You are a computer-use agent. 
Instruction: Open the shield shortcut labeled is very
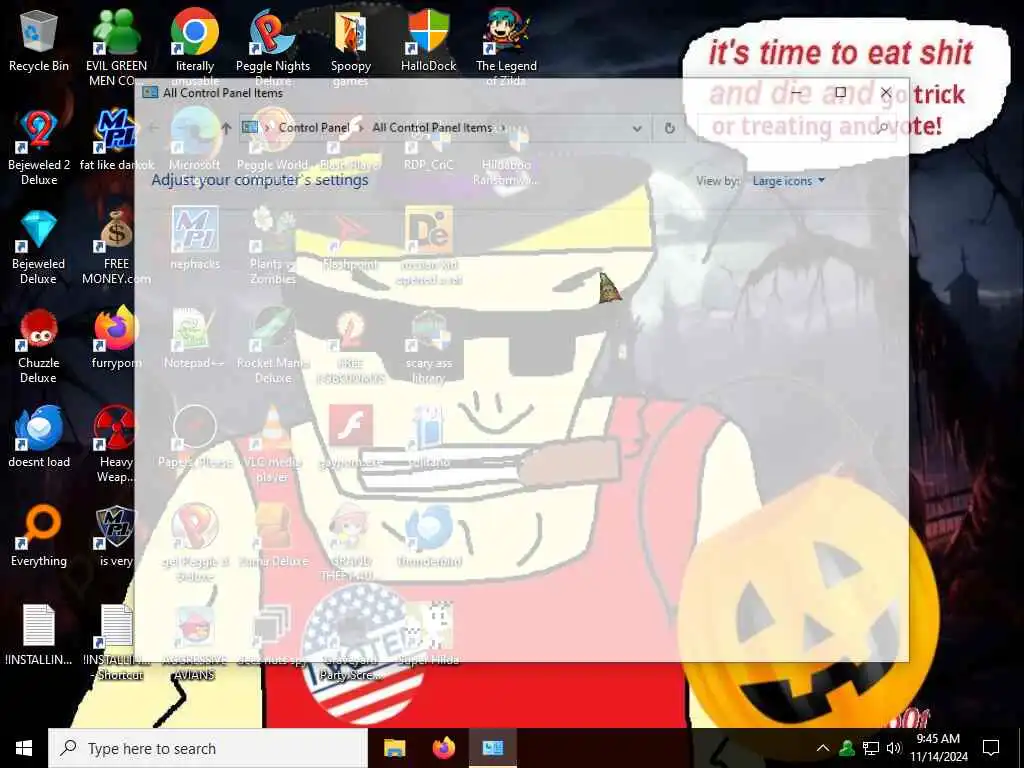click(x=116, y=537)
